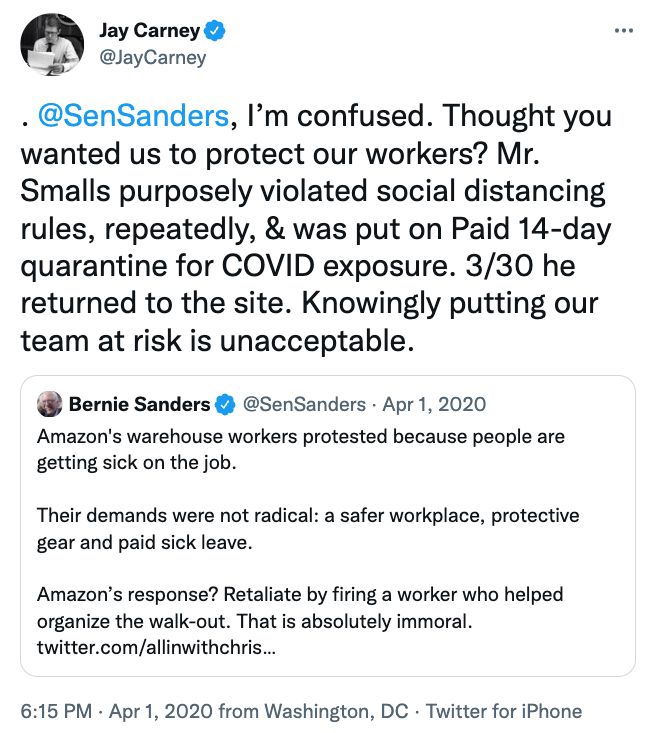Click the quoted text about warehouse workers
This screenshot has height=733, width=645.
pyautogui.click(x=300, y=448)
